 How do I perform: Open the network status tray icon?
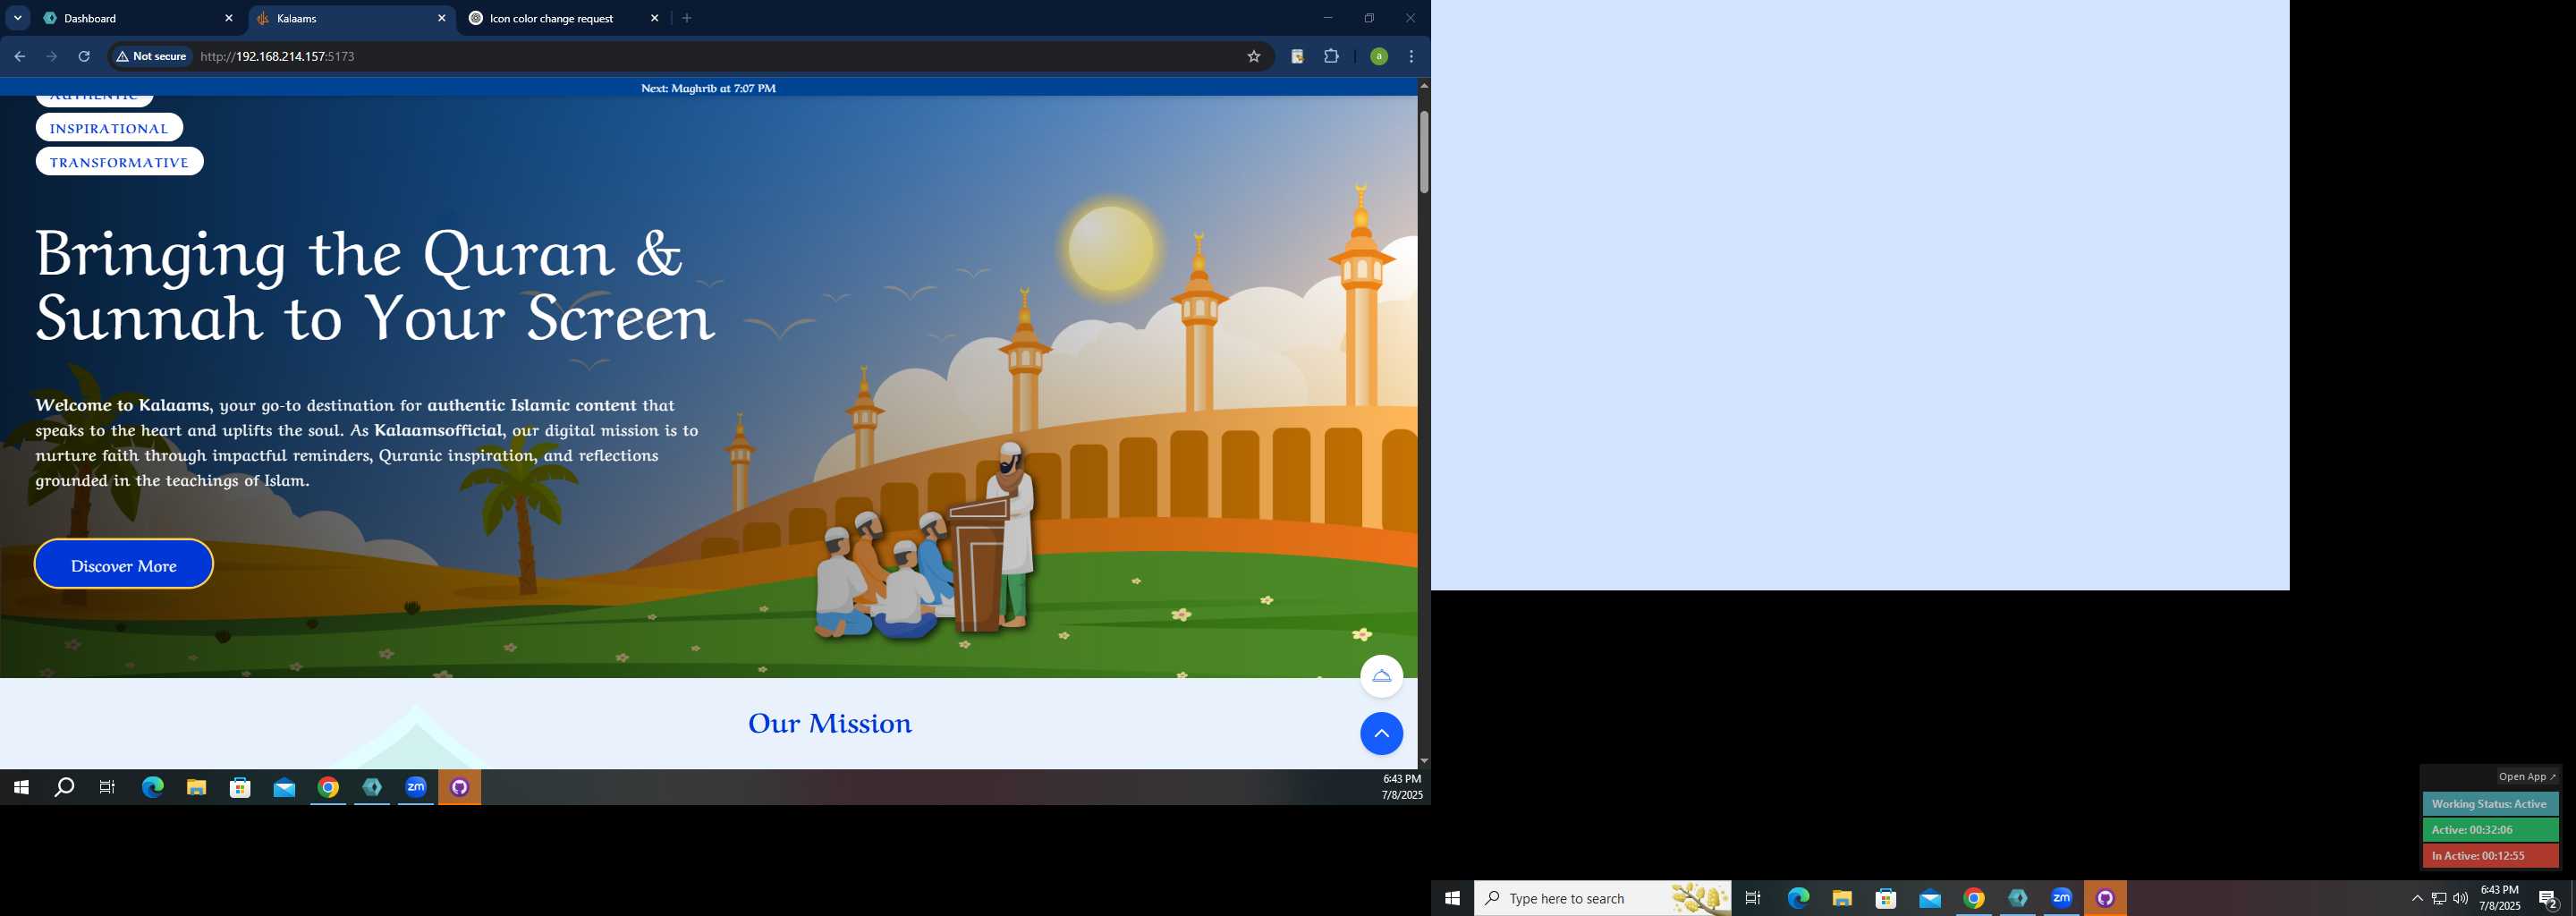tap(2439, 899)
